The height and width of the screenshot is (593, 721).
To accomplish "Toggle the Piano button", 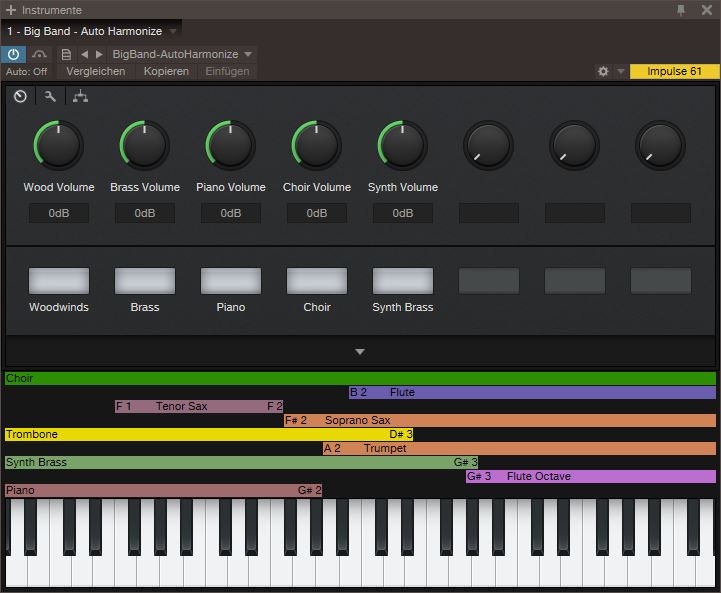I will (231, 281).
